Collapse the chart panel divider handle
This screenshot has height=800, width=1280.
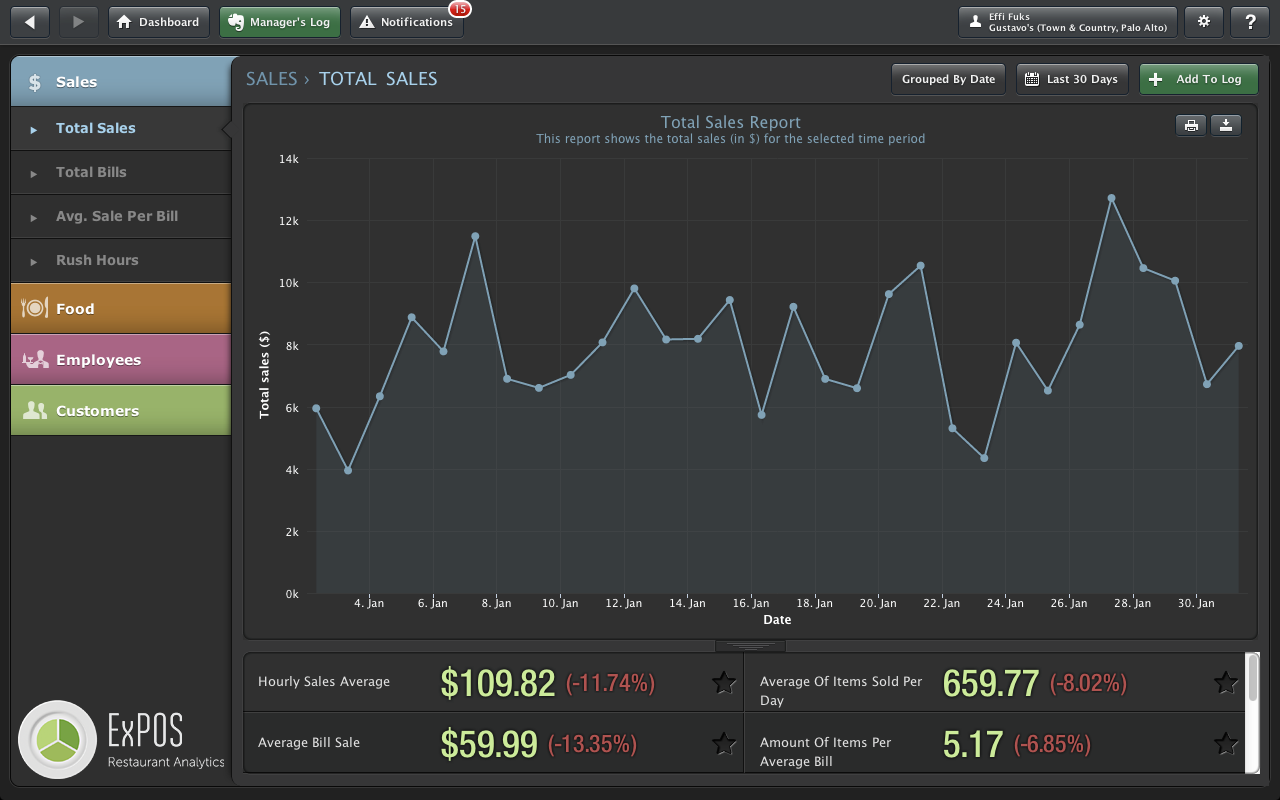[750, 646]
